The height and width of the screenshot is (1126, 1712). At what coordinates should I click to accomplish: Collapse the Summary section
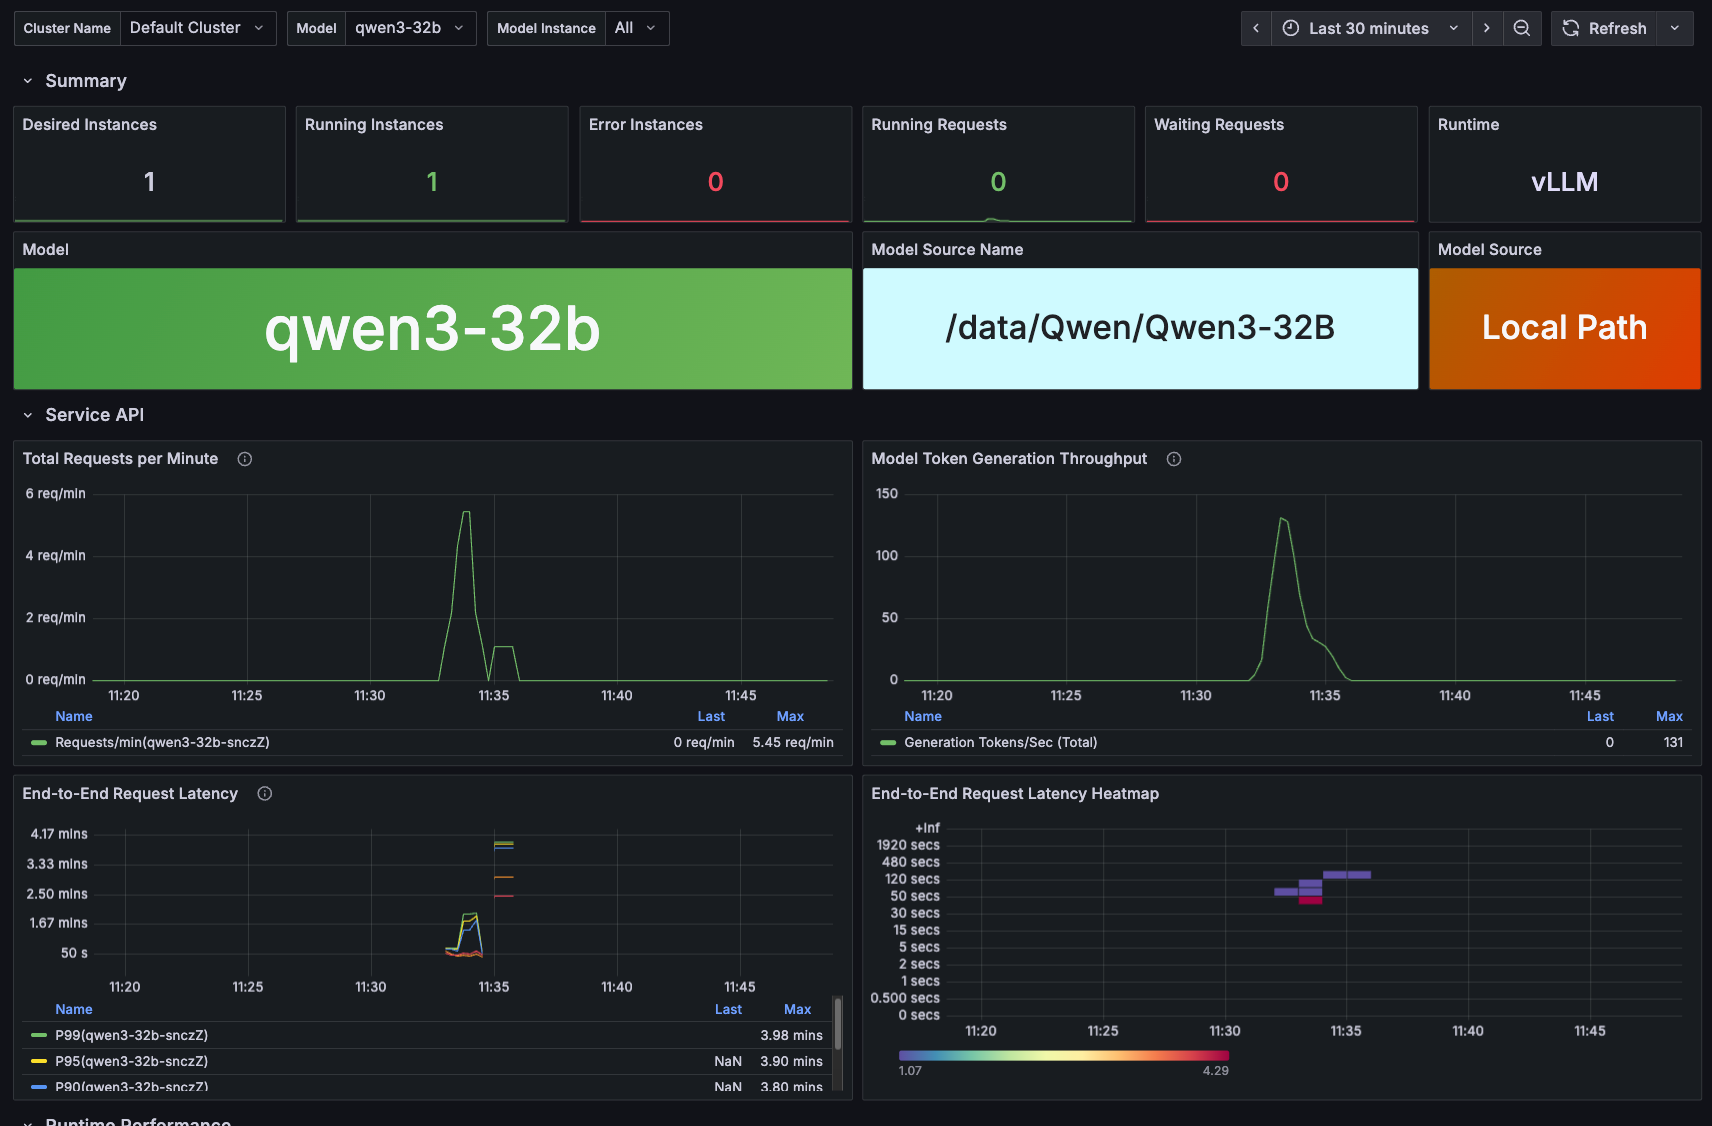tap(28, 81)
